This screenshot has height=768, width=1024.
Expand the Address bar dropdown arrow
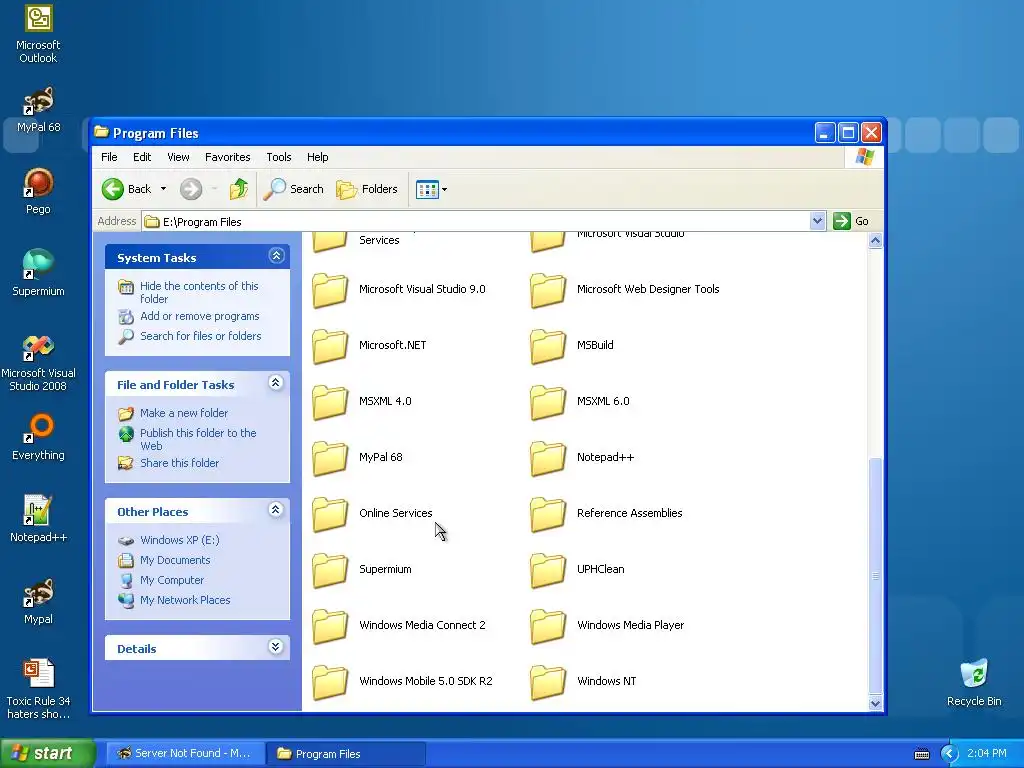pyautogui.click(x=817, y=221)
